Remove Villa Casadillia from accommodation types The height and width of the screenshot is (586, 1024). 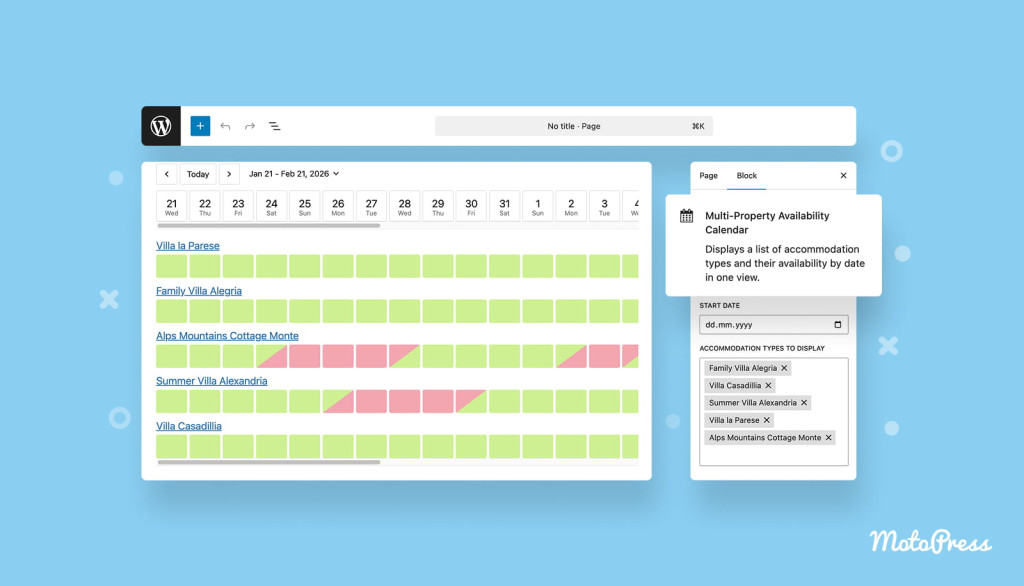pyautogui.click(x=768, y=385)
